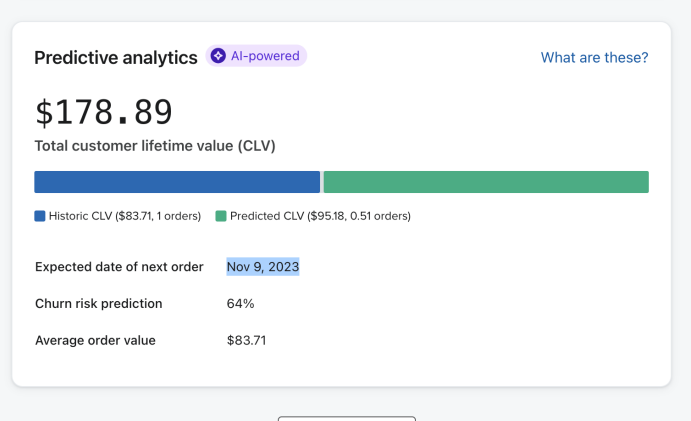Click 'Churn risk prediction' label
This screenshot has height=421, width=691.
[99, 304]
